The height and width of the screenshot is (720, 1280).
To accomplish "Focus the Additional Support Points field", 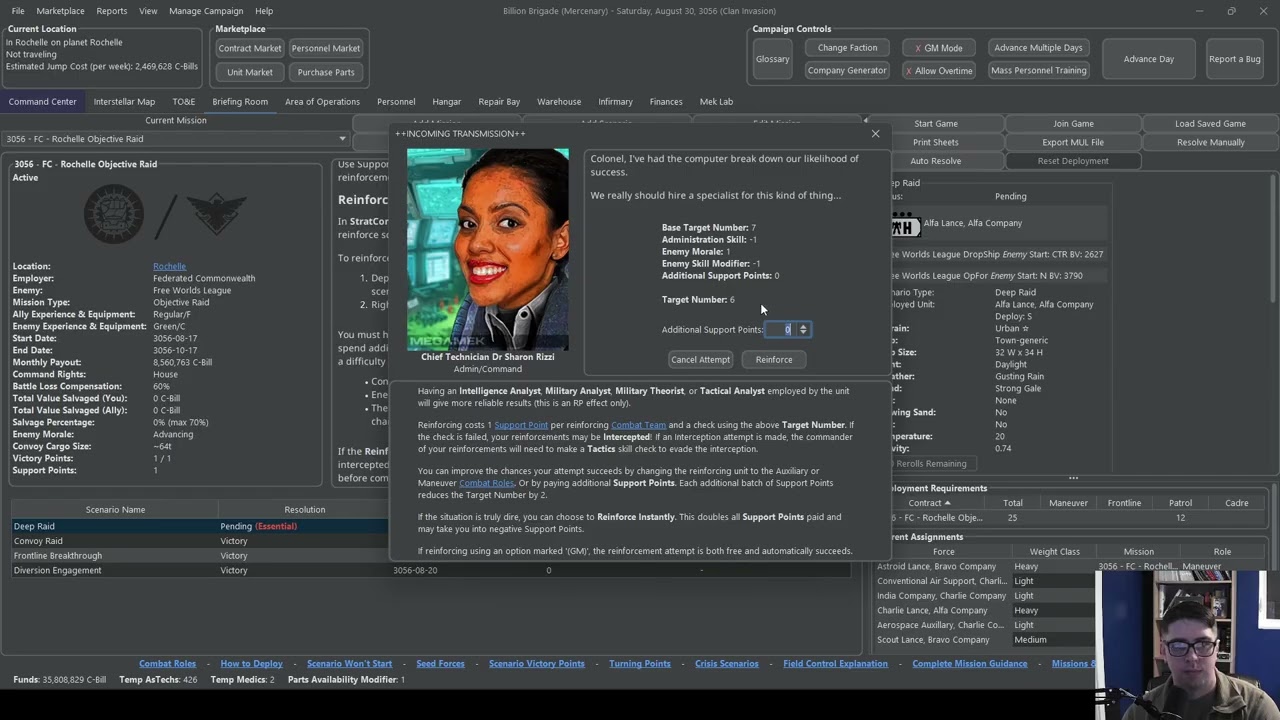I will 782,329.
